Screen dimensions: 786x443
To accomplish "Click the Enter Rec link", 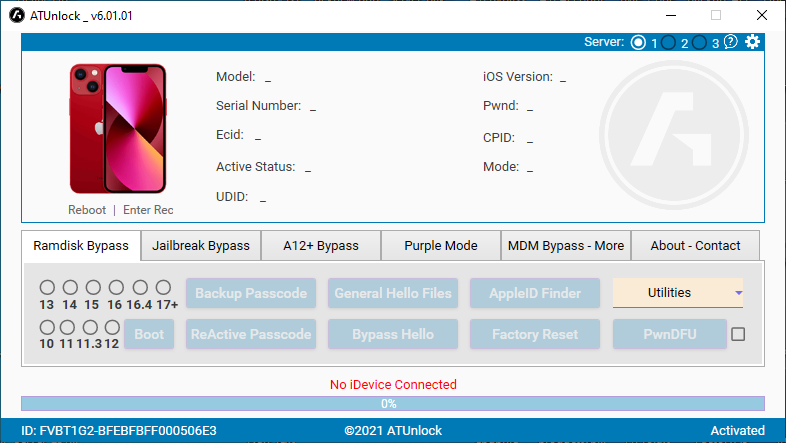I will coord(148,210).
